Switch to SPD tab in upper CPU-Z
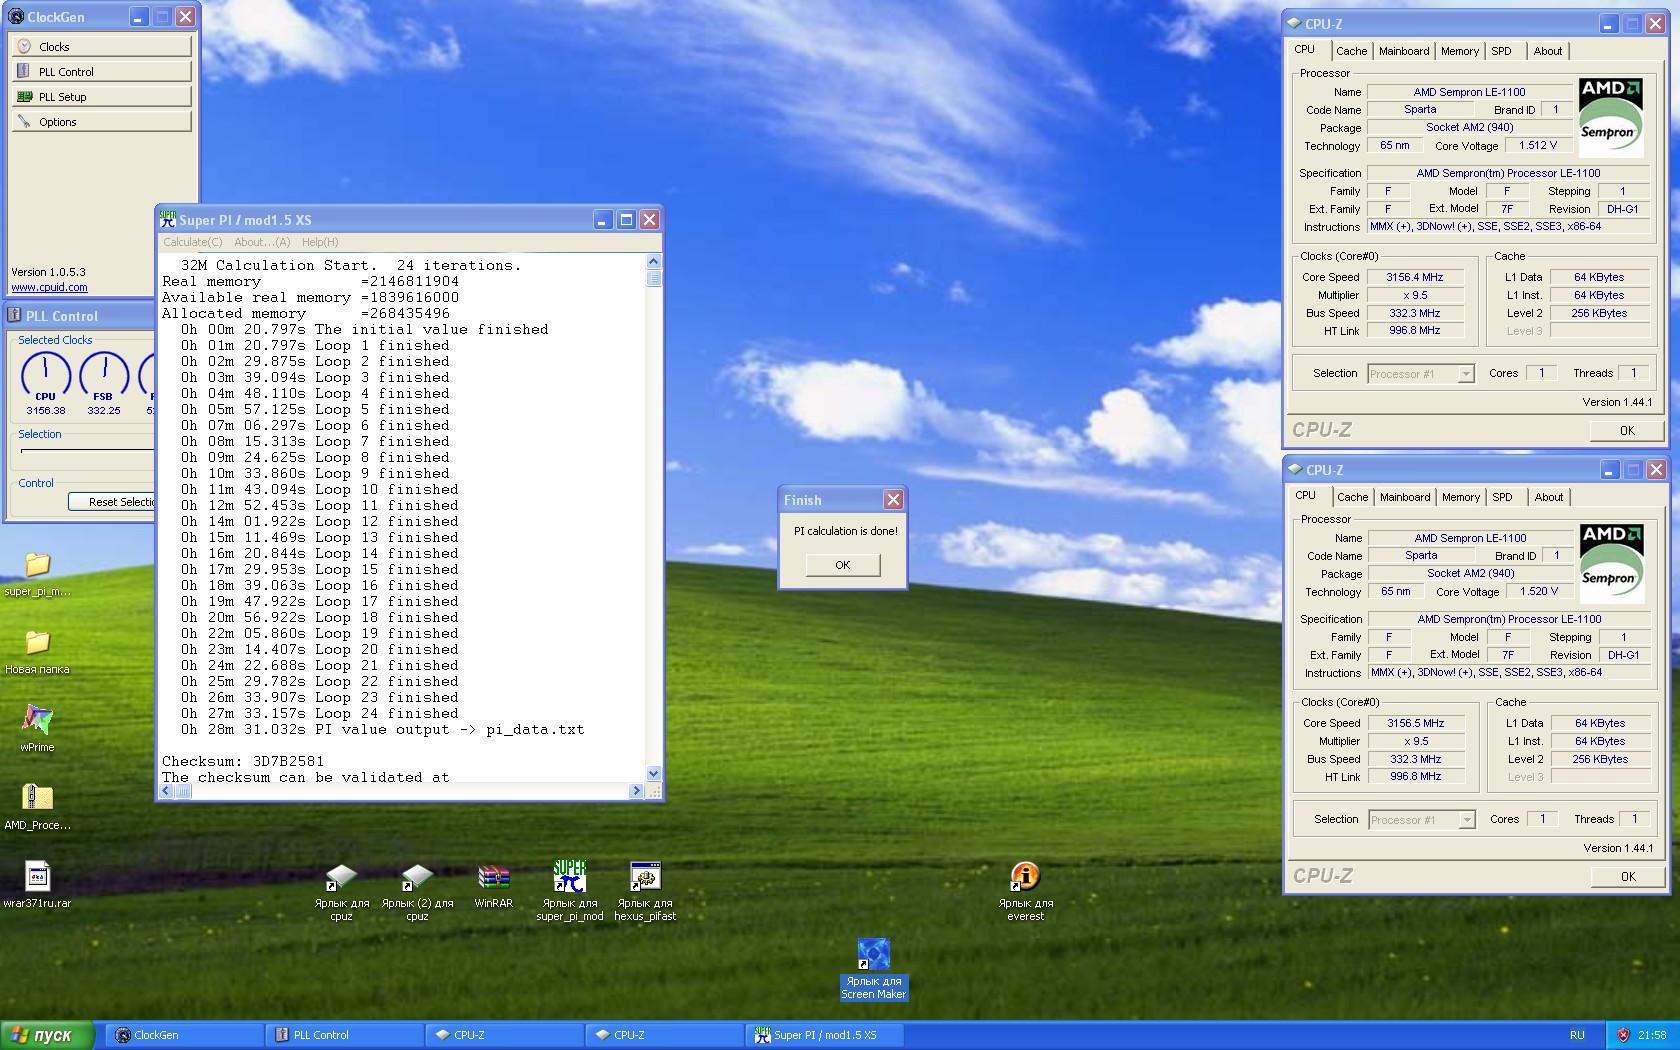Image resolution: width=1680 pixels, height=1050 pixels. pos(1501,51)
